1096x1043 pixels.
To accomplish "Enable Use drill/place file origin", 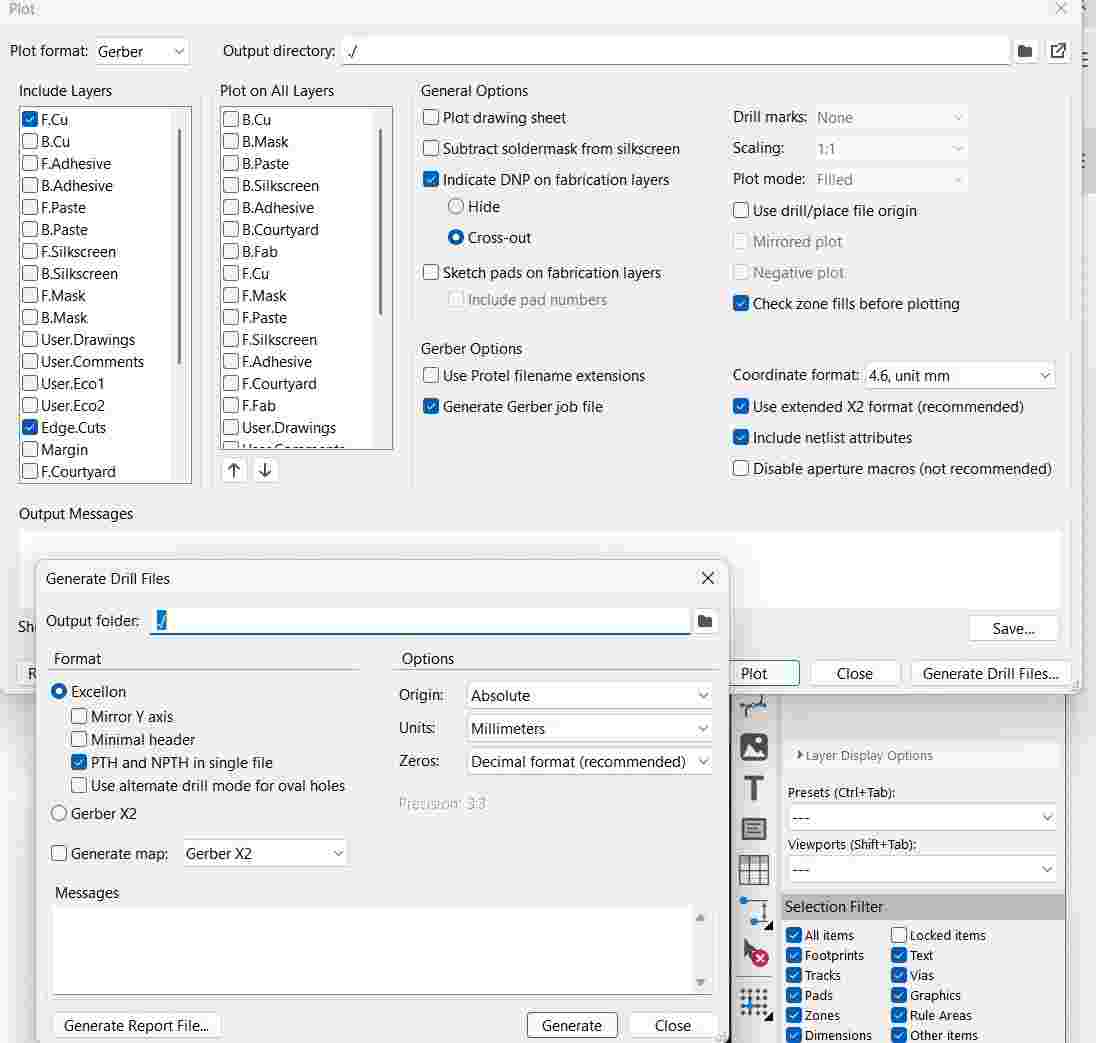I will [x=741, y=210].
